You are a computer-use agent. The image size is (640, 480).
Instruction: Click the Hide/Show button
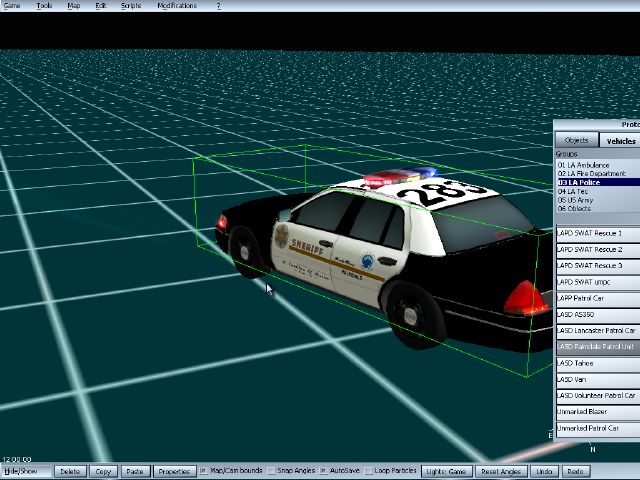pyautogui.click(x=25, y=471)
